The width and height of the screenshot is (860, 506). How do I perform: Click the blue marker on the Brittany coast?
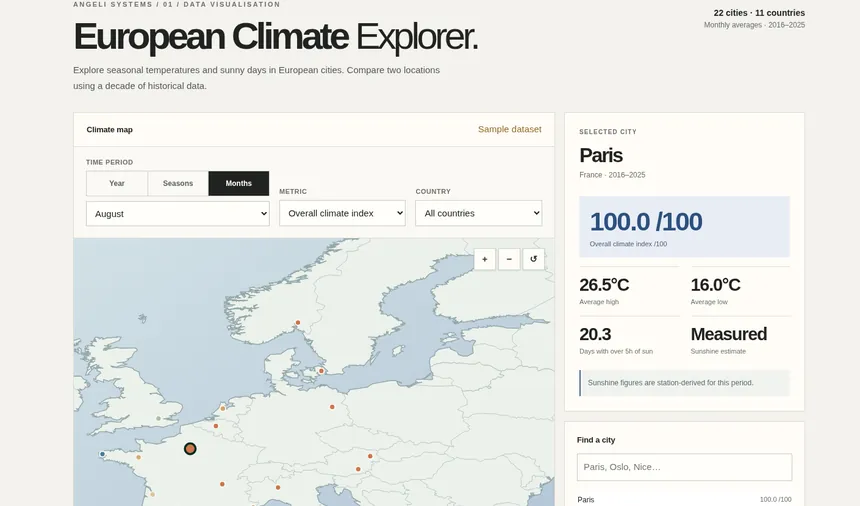(102, 454)
